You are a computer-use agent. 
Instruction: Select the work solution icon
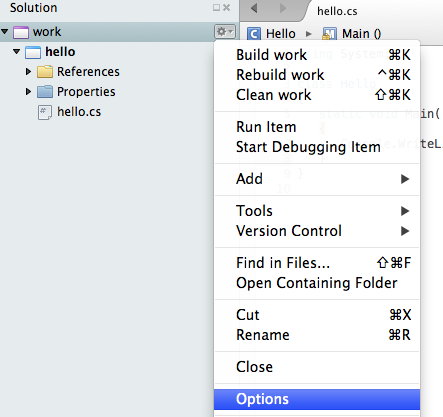[21, 32]
